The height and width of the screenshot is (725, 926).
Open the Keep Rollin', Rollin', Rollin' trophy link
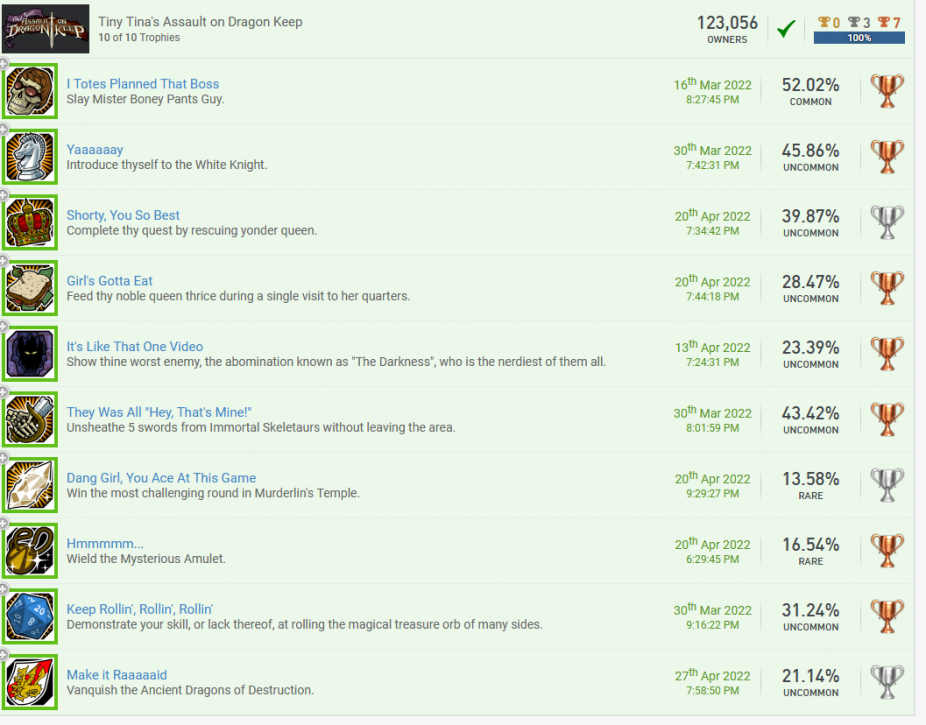pos(140,609)
